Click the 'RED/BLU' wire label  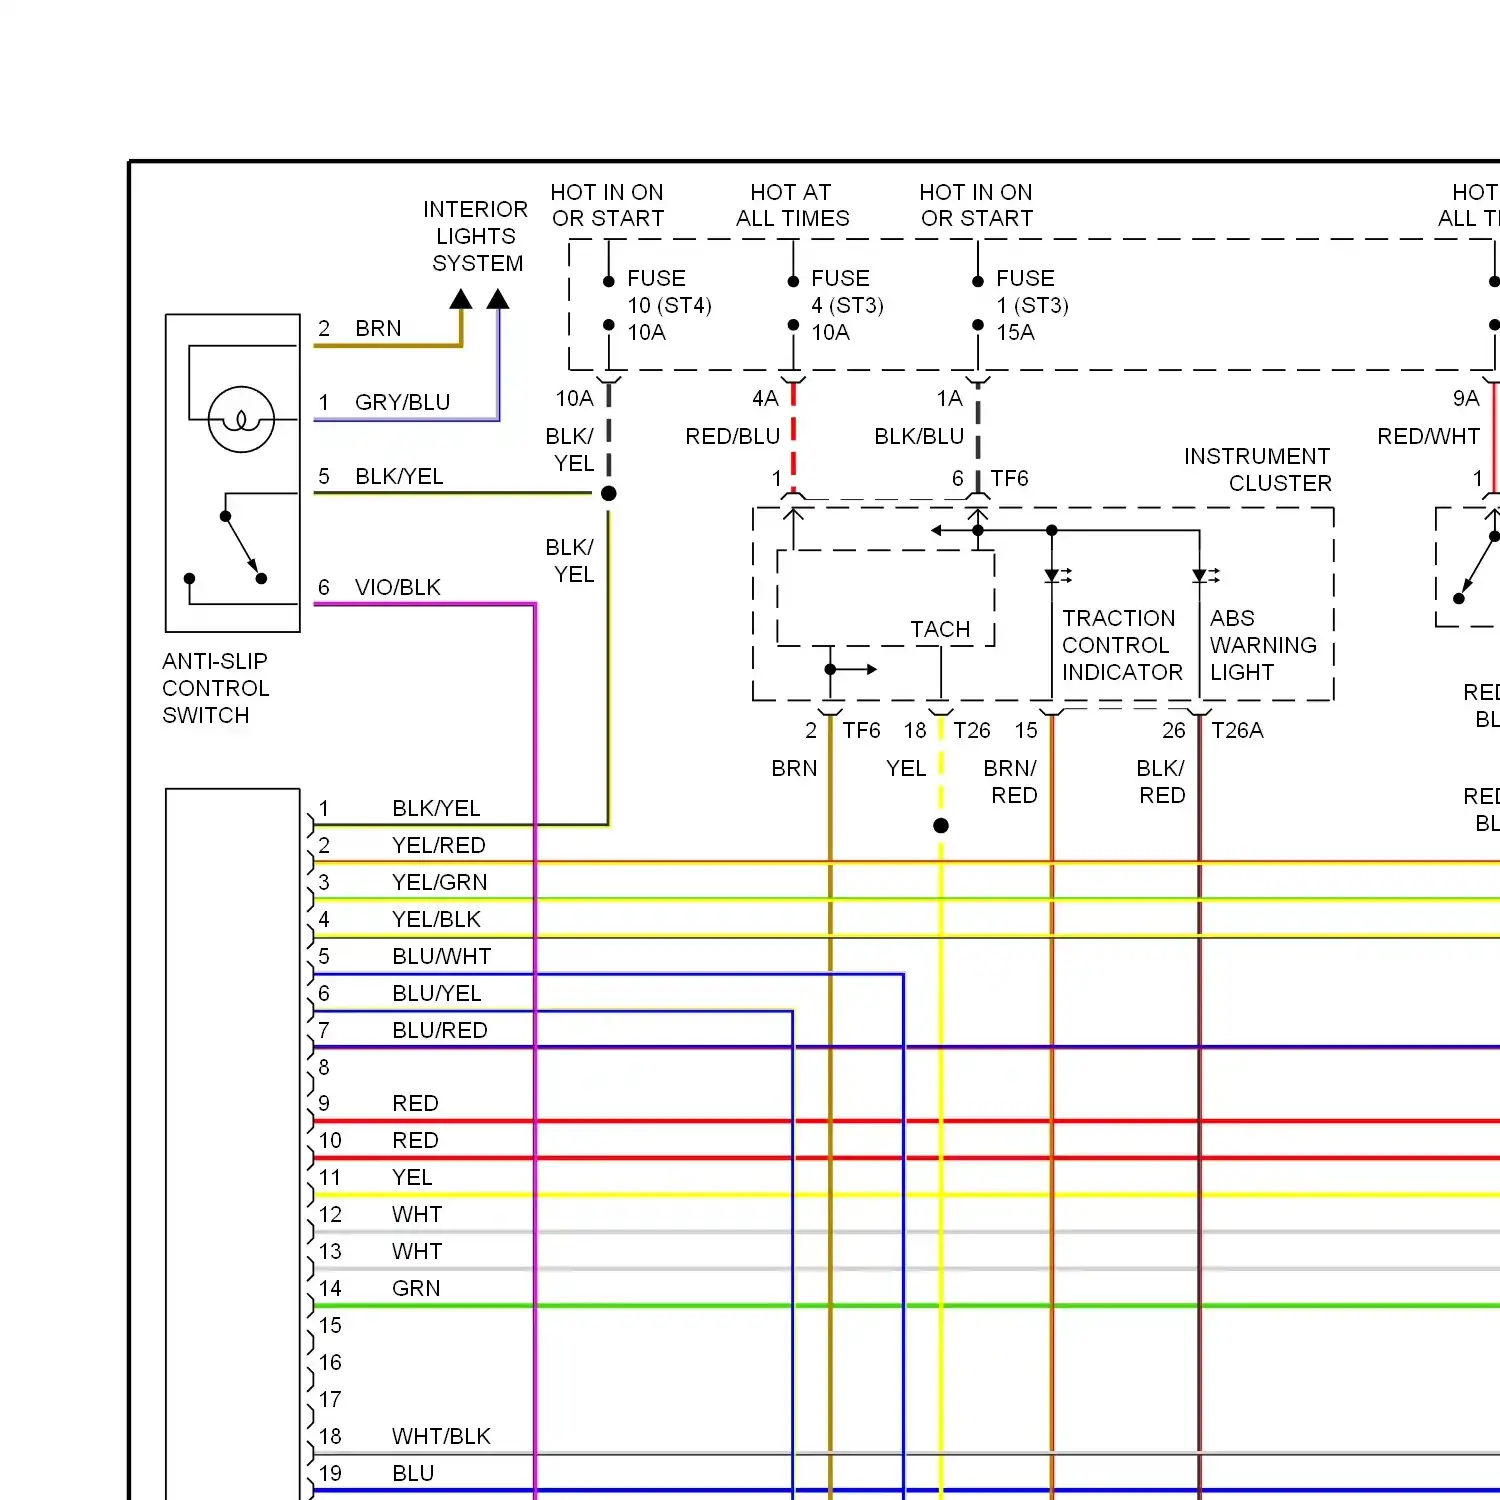pos(733,437)
